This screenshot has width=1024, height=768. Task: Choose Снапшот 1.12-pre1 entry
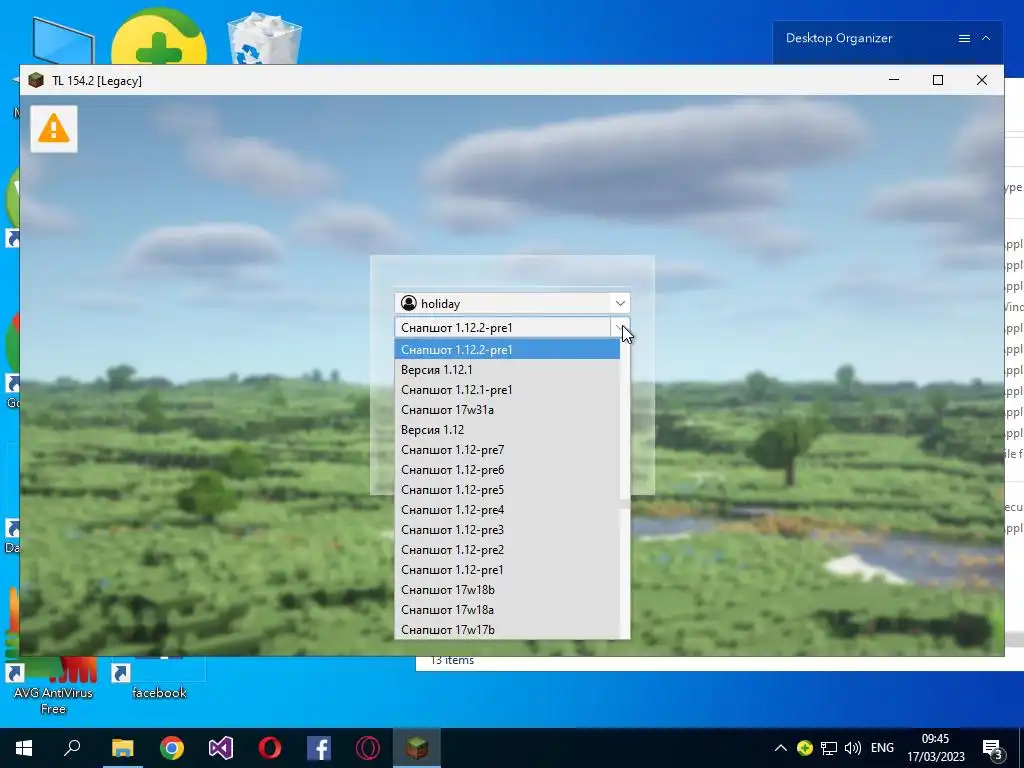[x=507, y=569]
